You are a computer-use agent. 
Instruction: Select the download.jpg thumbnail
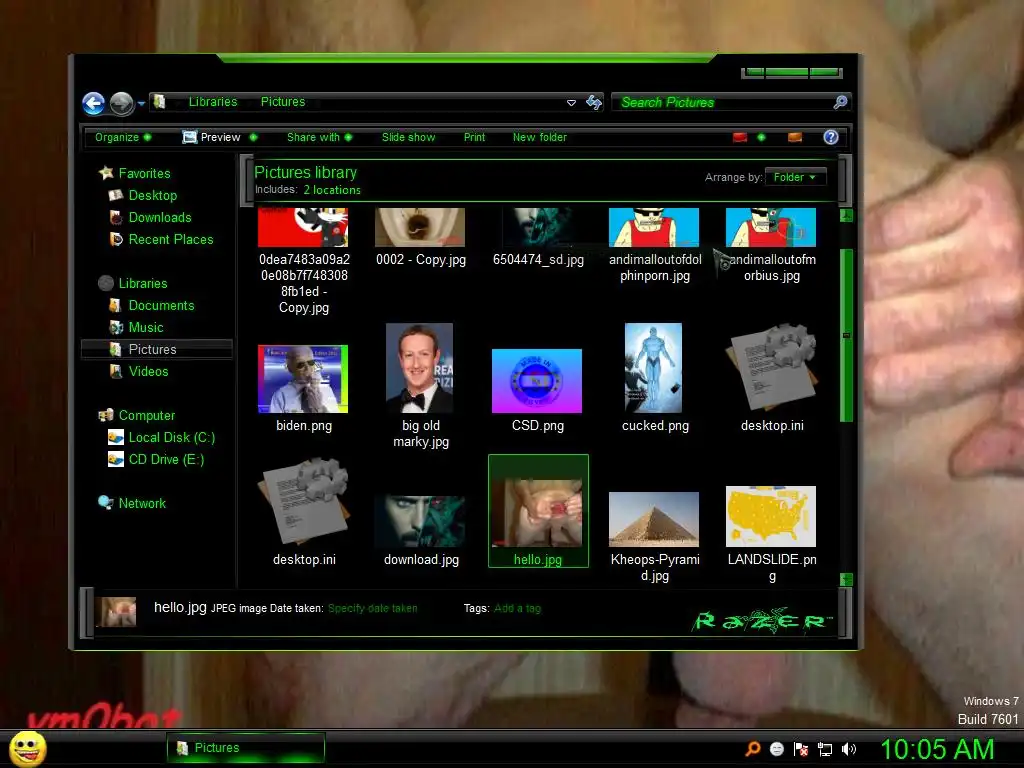[x=420, y=521]
